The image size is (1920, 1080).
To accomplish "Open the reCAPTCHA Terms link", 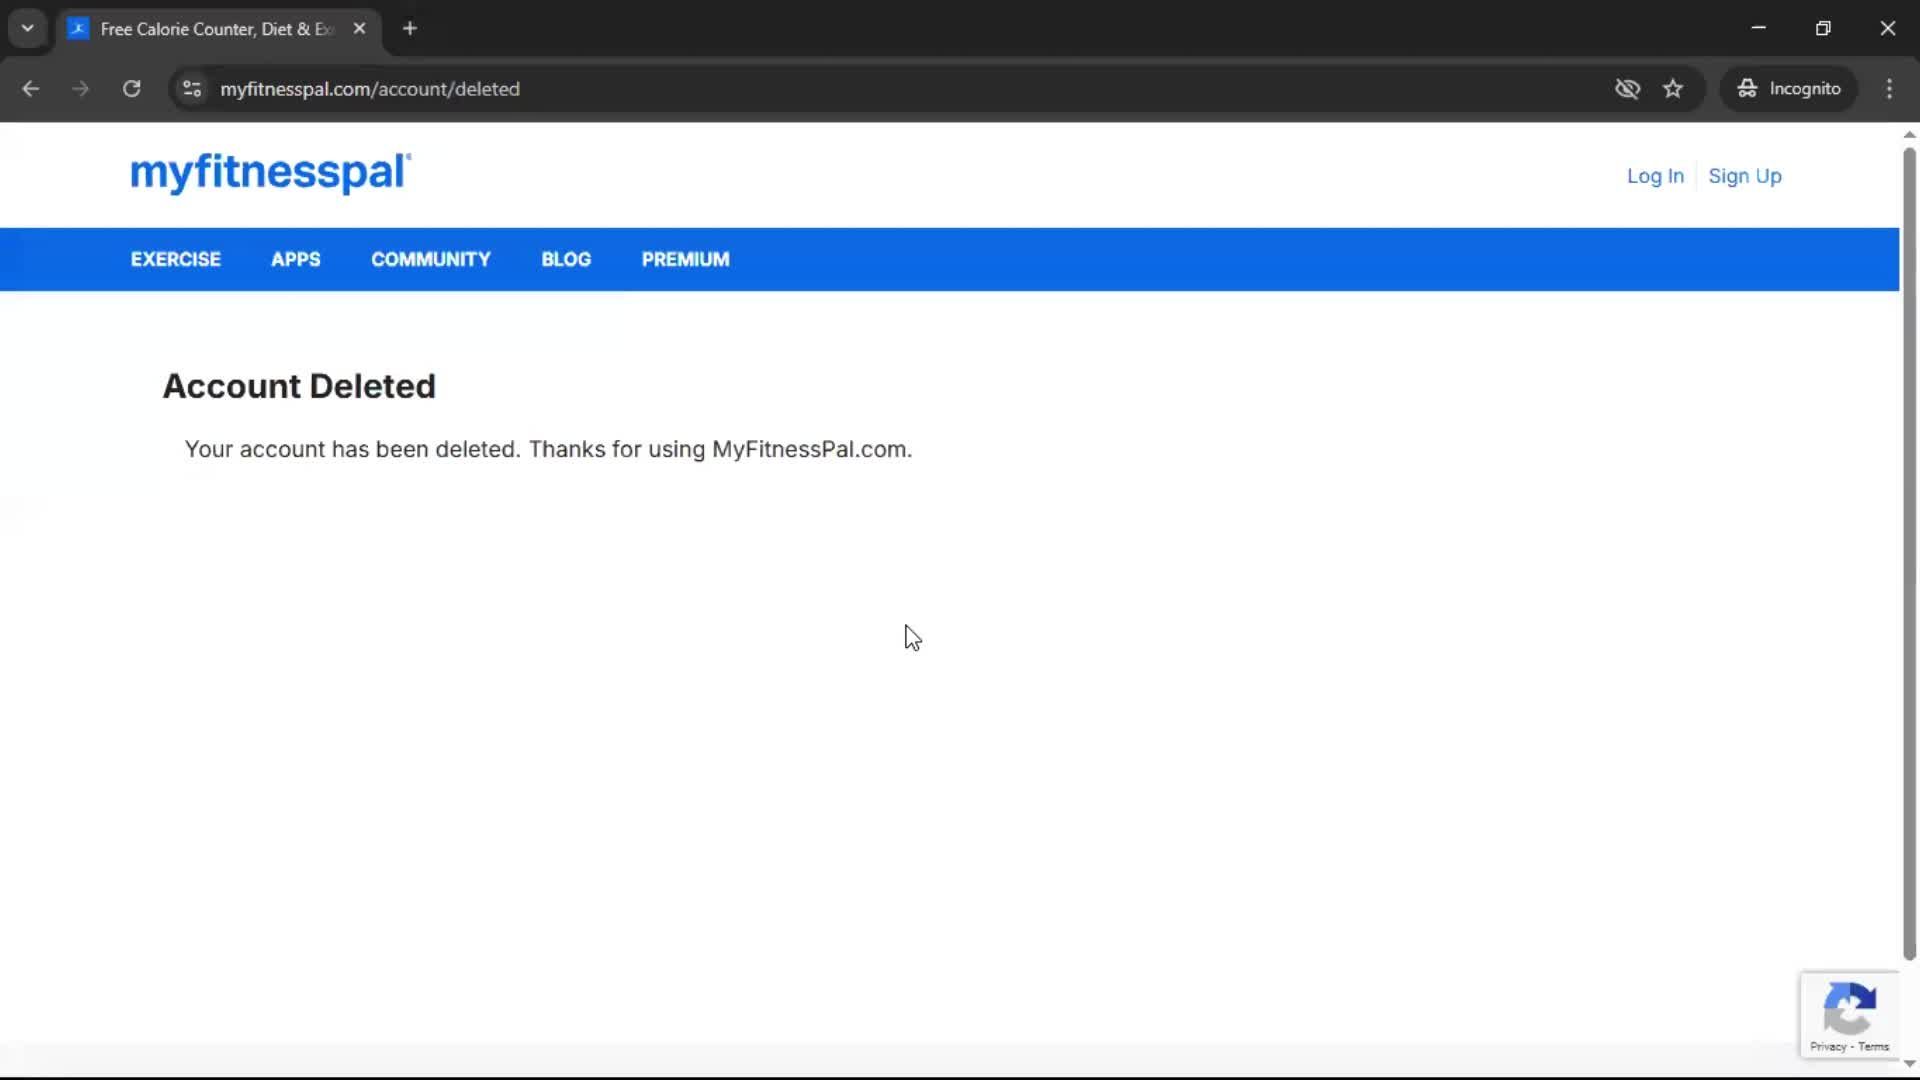I will click(1873, 1047).
